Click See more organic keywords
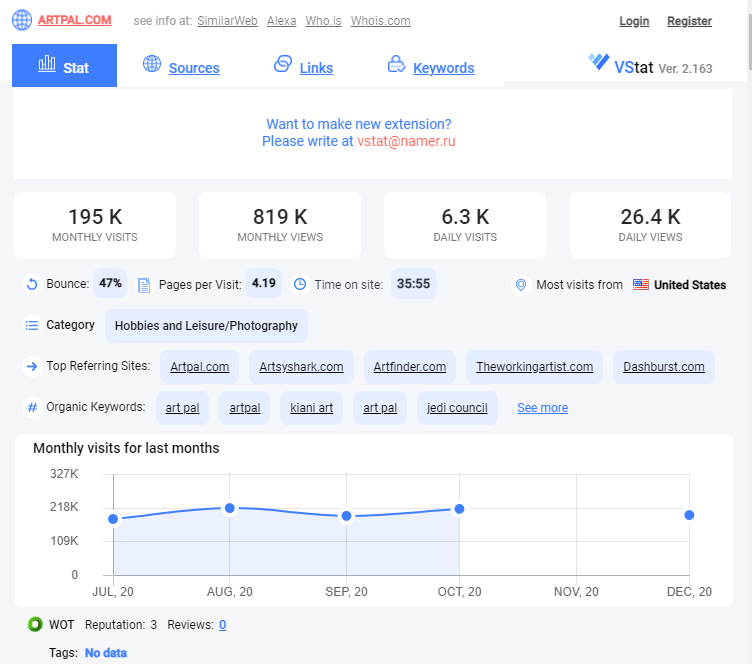 pos(542,408)
